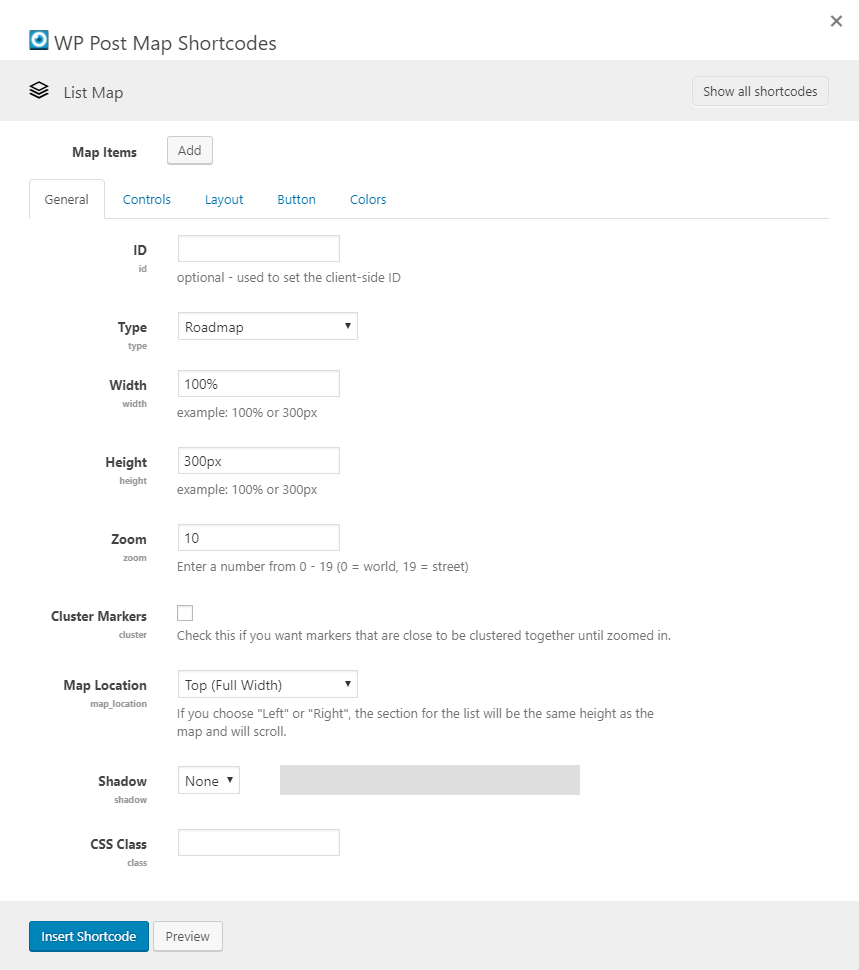Screen dimensions: 859x970
Task: Focus the CSS Class input field
Action: click(259, 843)
